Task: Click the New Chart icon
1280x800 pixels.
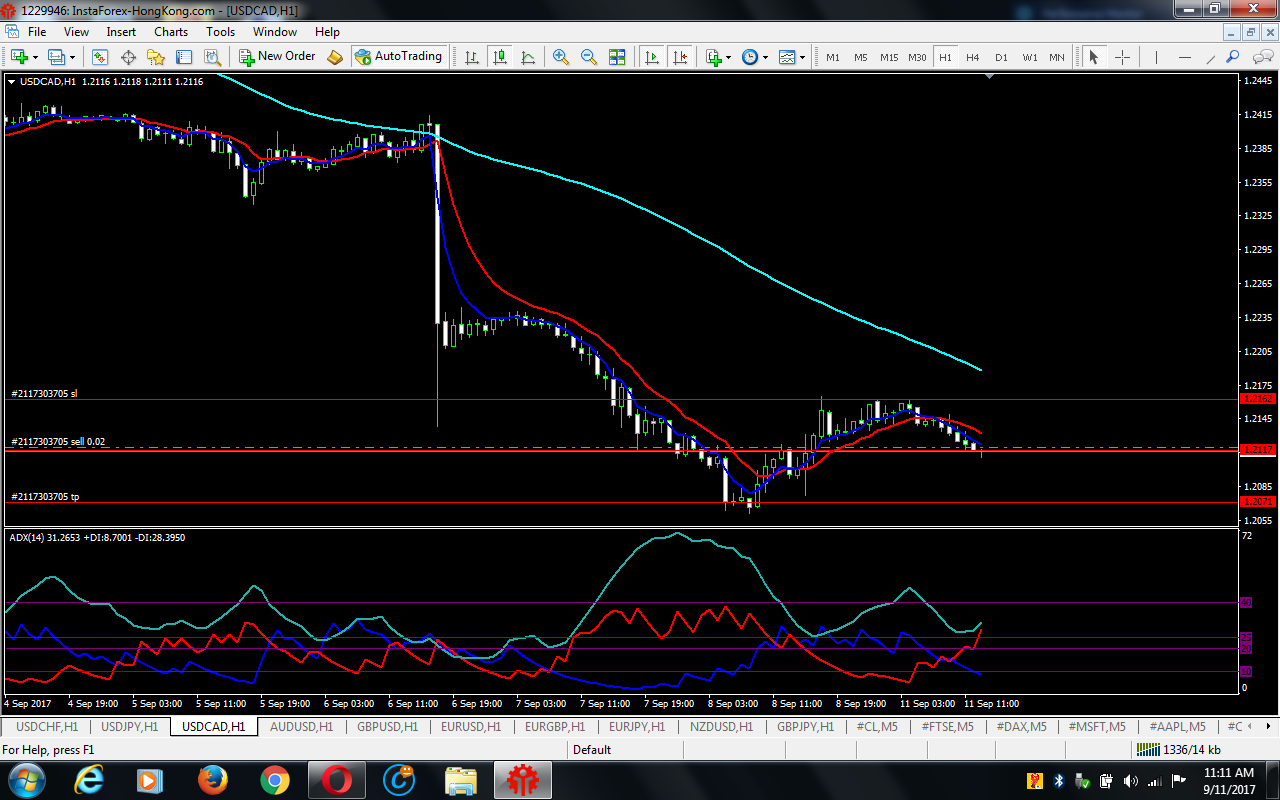Action: pos(19,57)
